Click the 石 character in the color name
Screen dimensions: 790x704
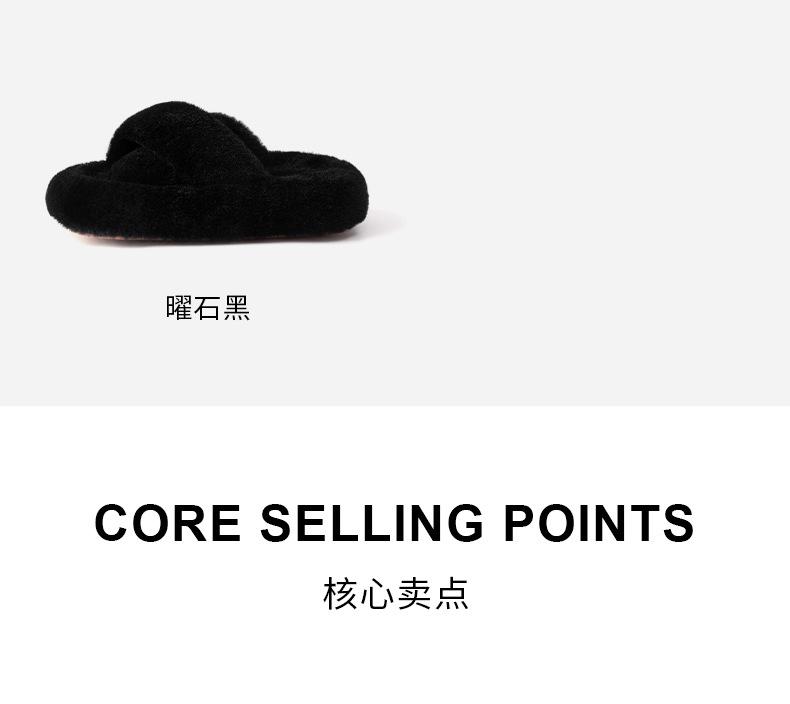tap(208, 308)
